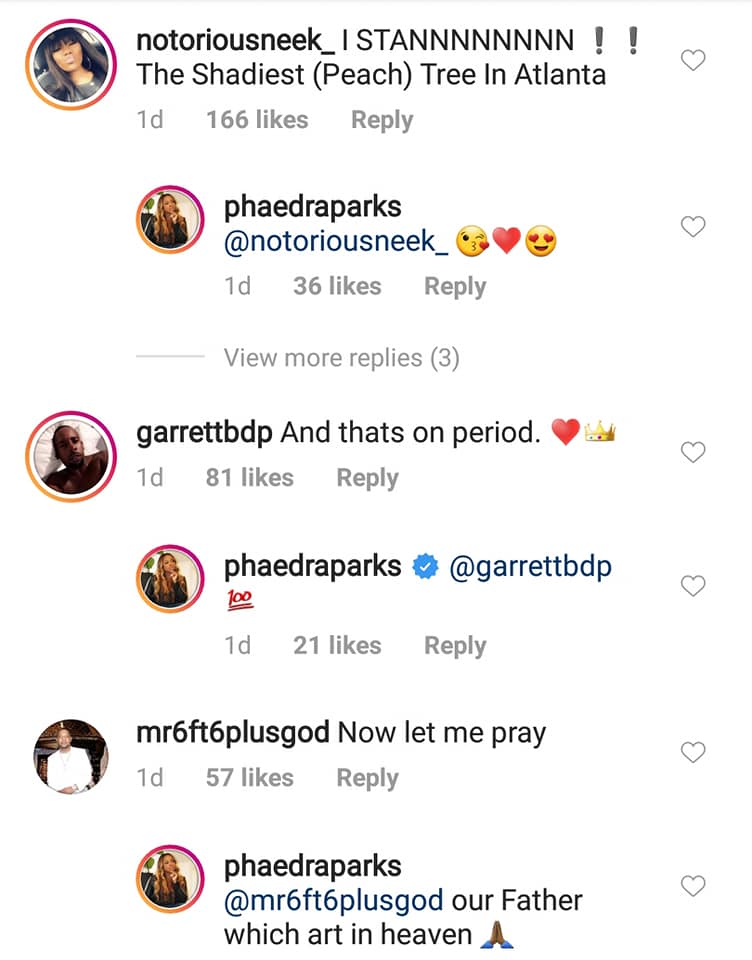Like phaedraparks' reply to notoriousneek_
The width and height of the screenshot is (752, 960).
tap(693, 227)
